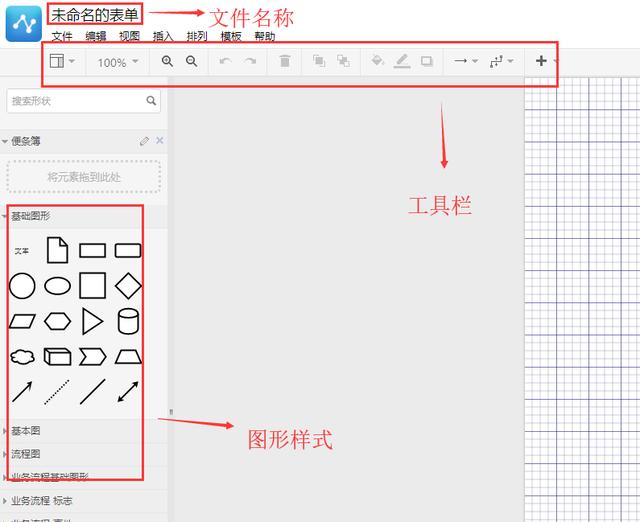Click the shape search input field
The height and width of the screenshot is (522, 640).
(84, 101)
